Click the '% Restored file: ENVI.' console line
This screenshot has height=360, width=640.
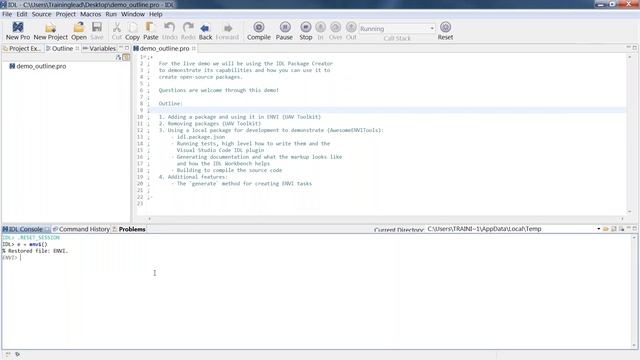35,251
